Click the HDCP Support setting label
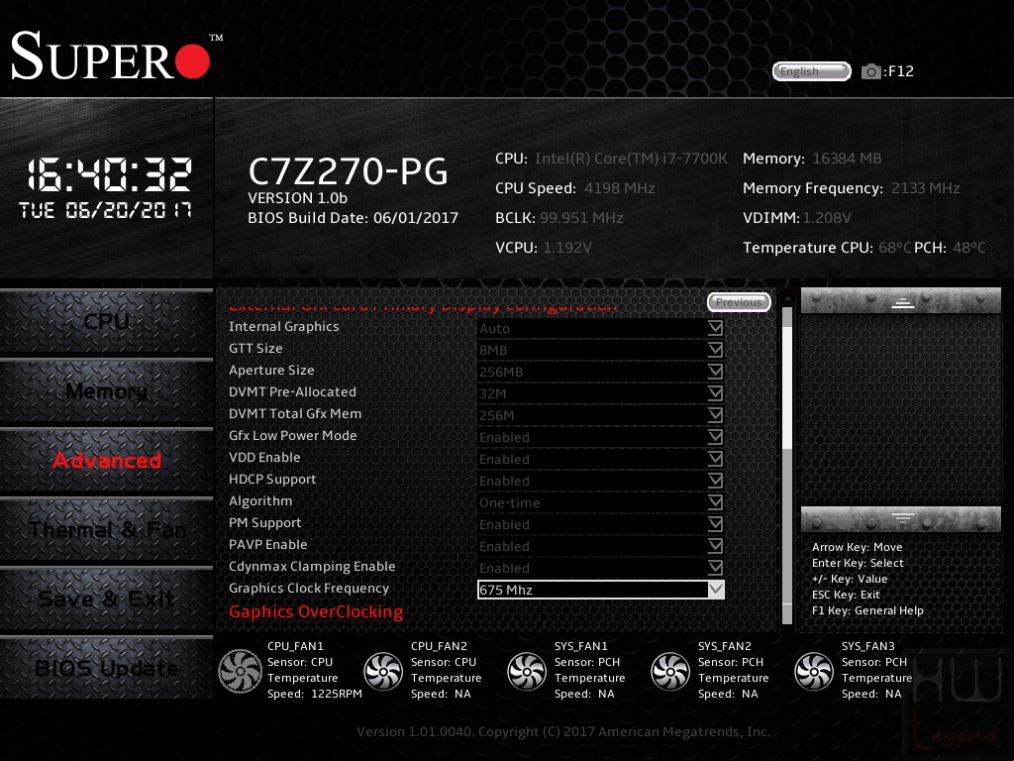This screenshot has width=1014, height=761. pyautogui.click(x=272, y=479)
